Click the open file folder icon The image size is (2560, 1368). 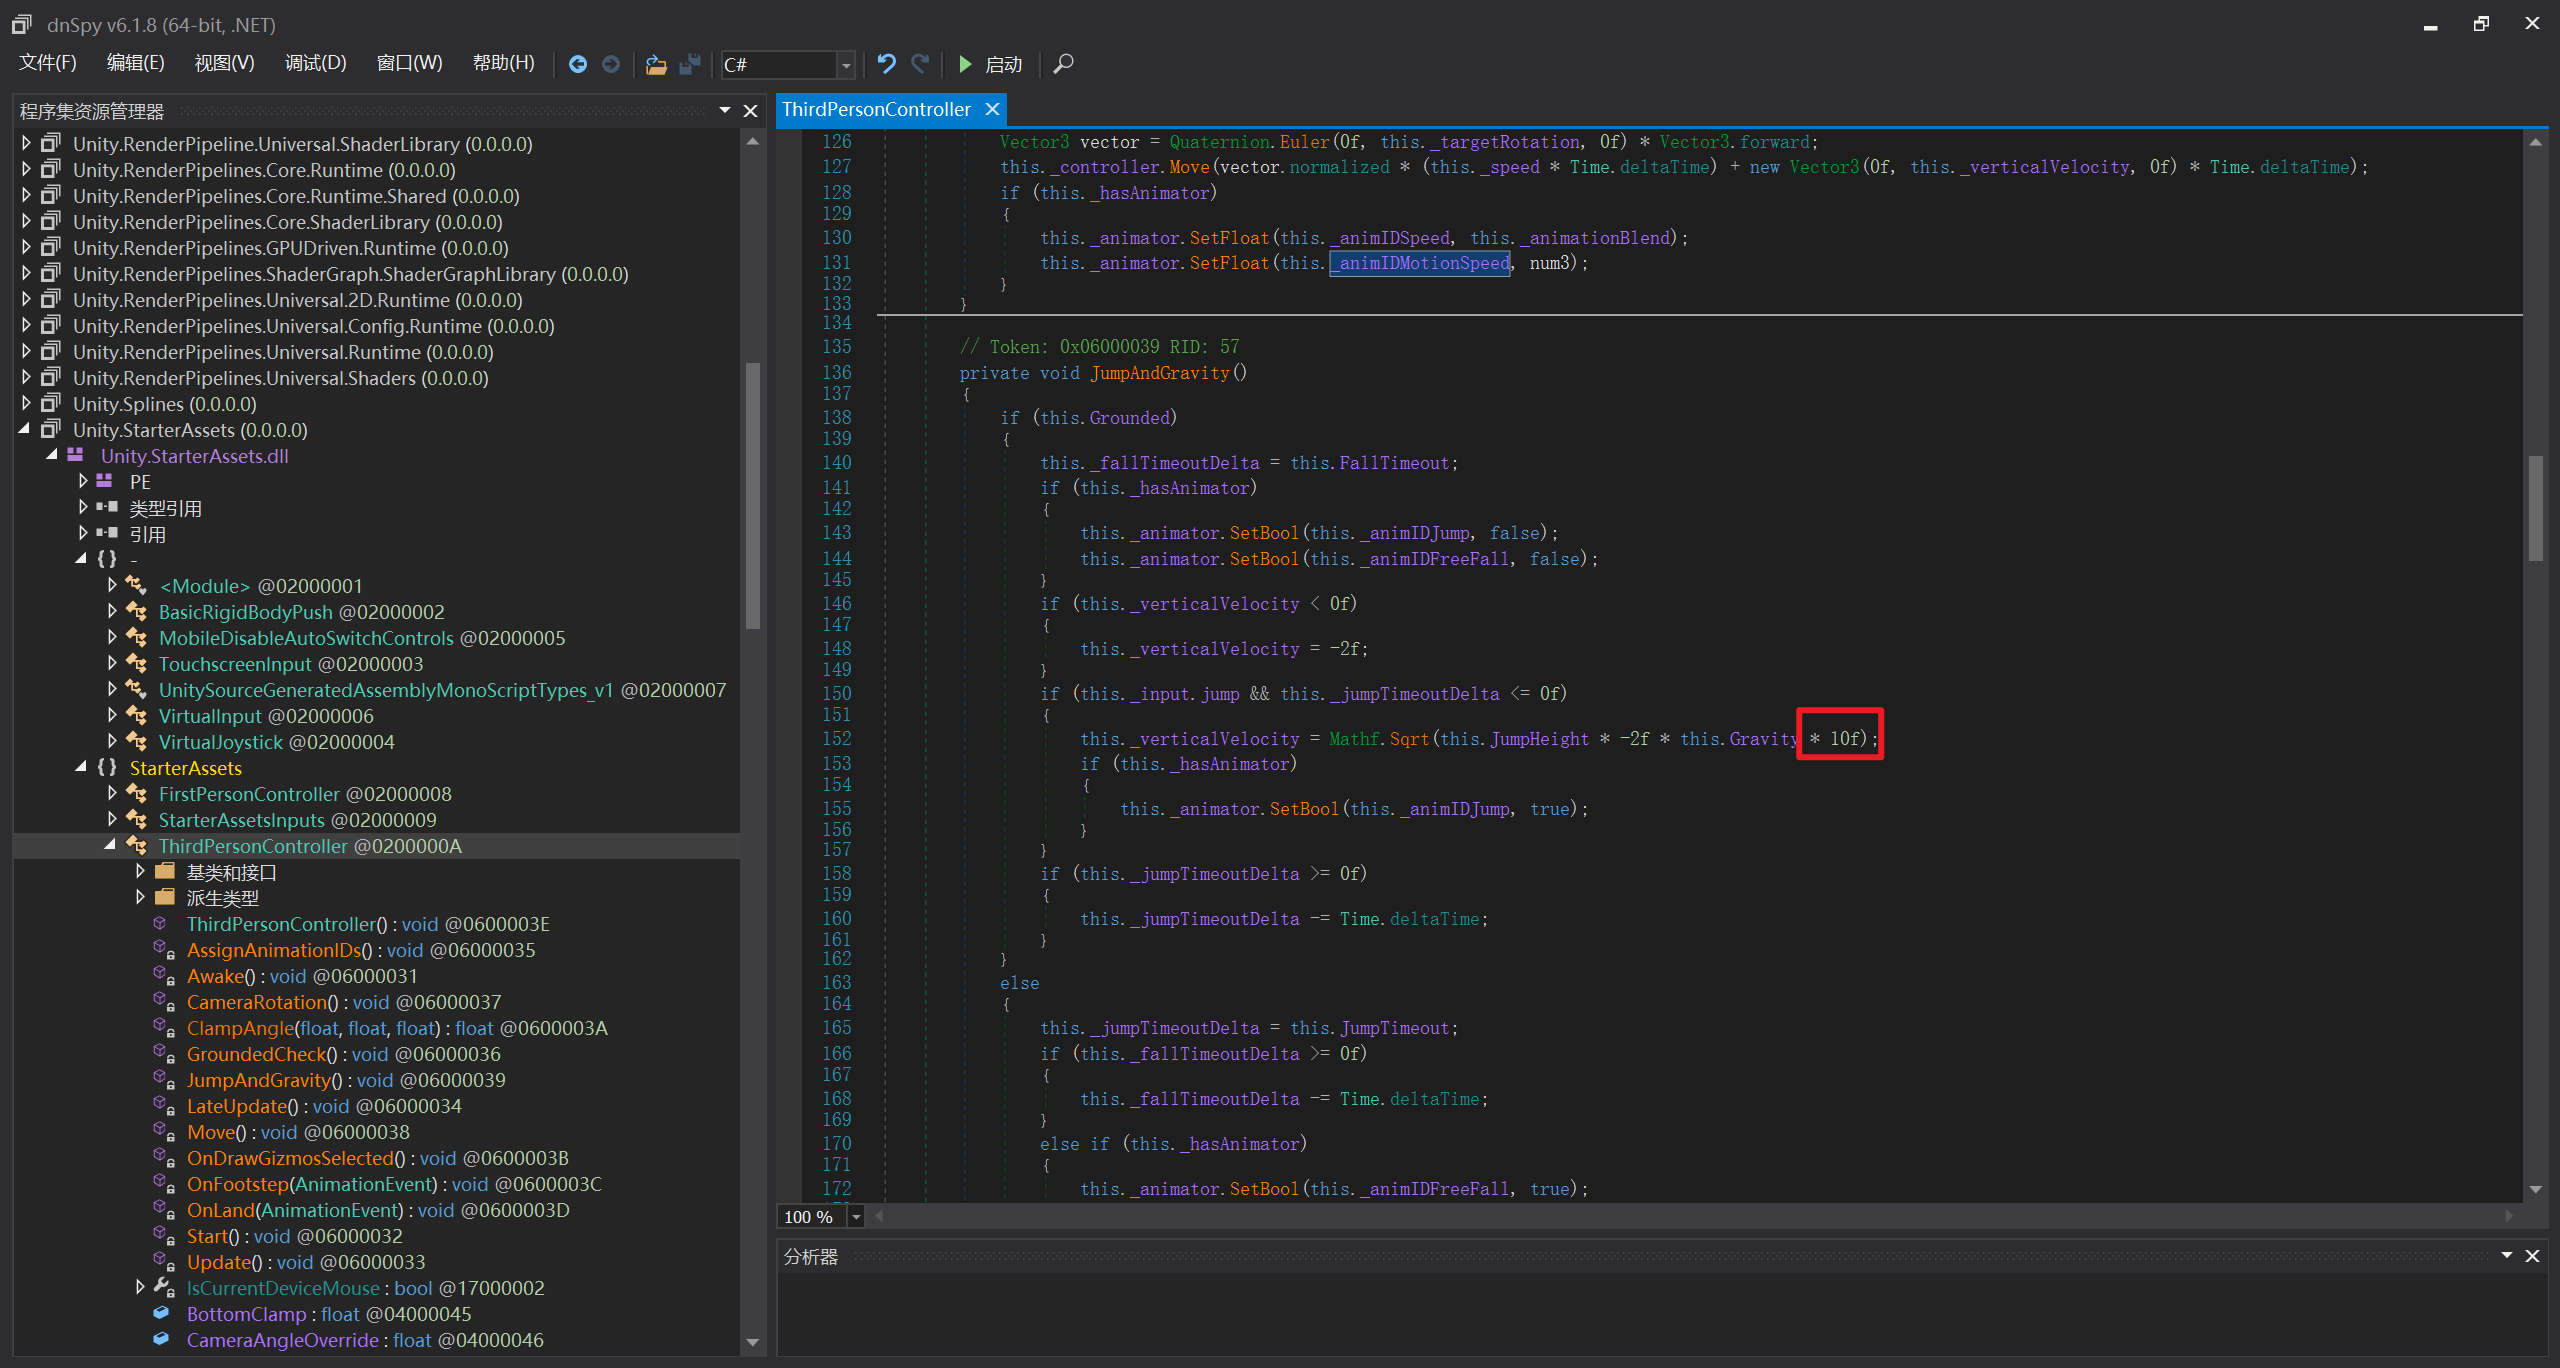point(656,65)
